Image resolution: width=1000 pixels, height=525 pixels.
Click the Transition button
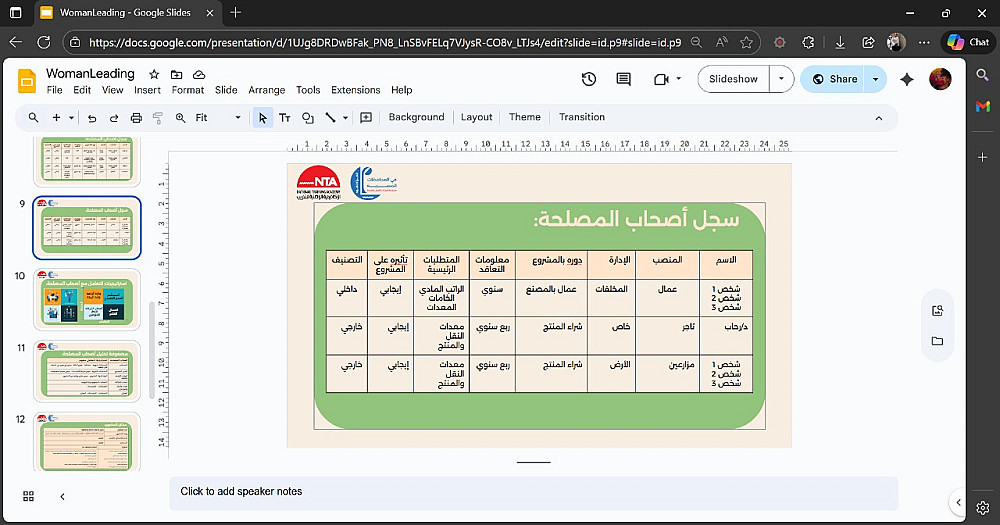[582, 117]
